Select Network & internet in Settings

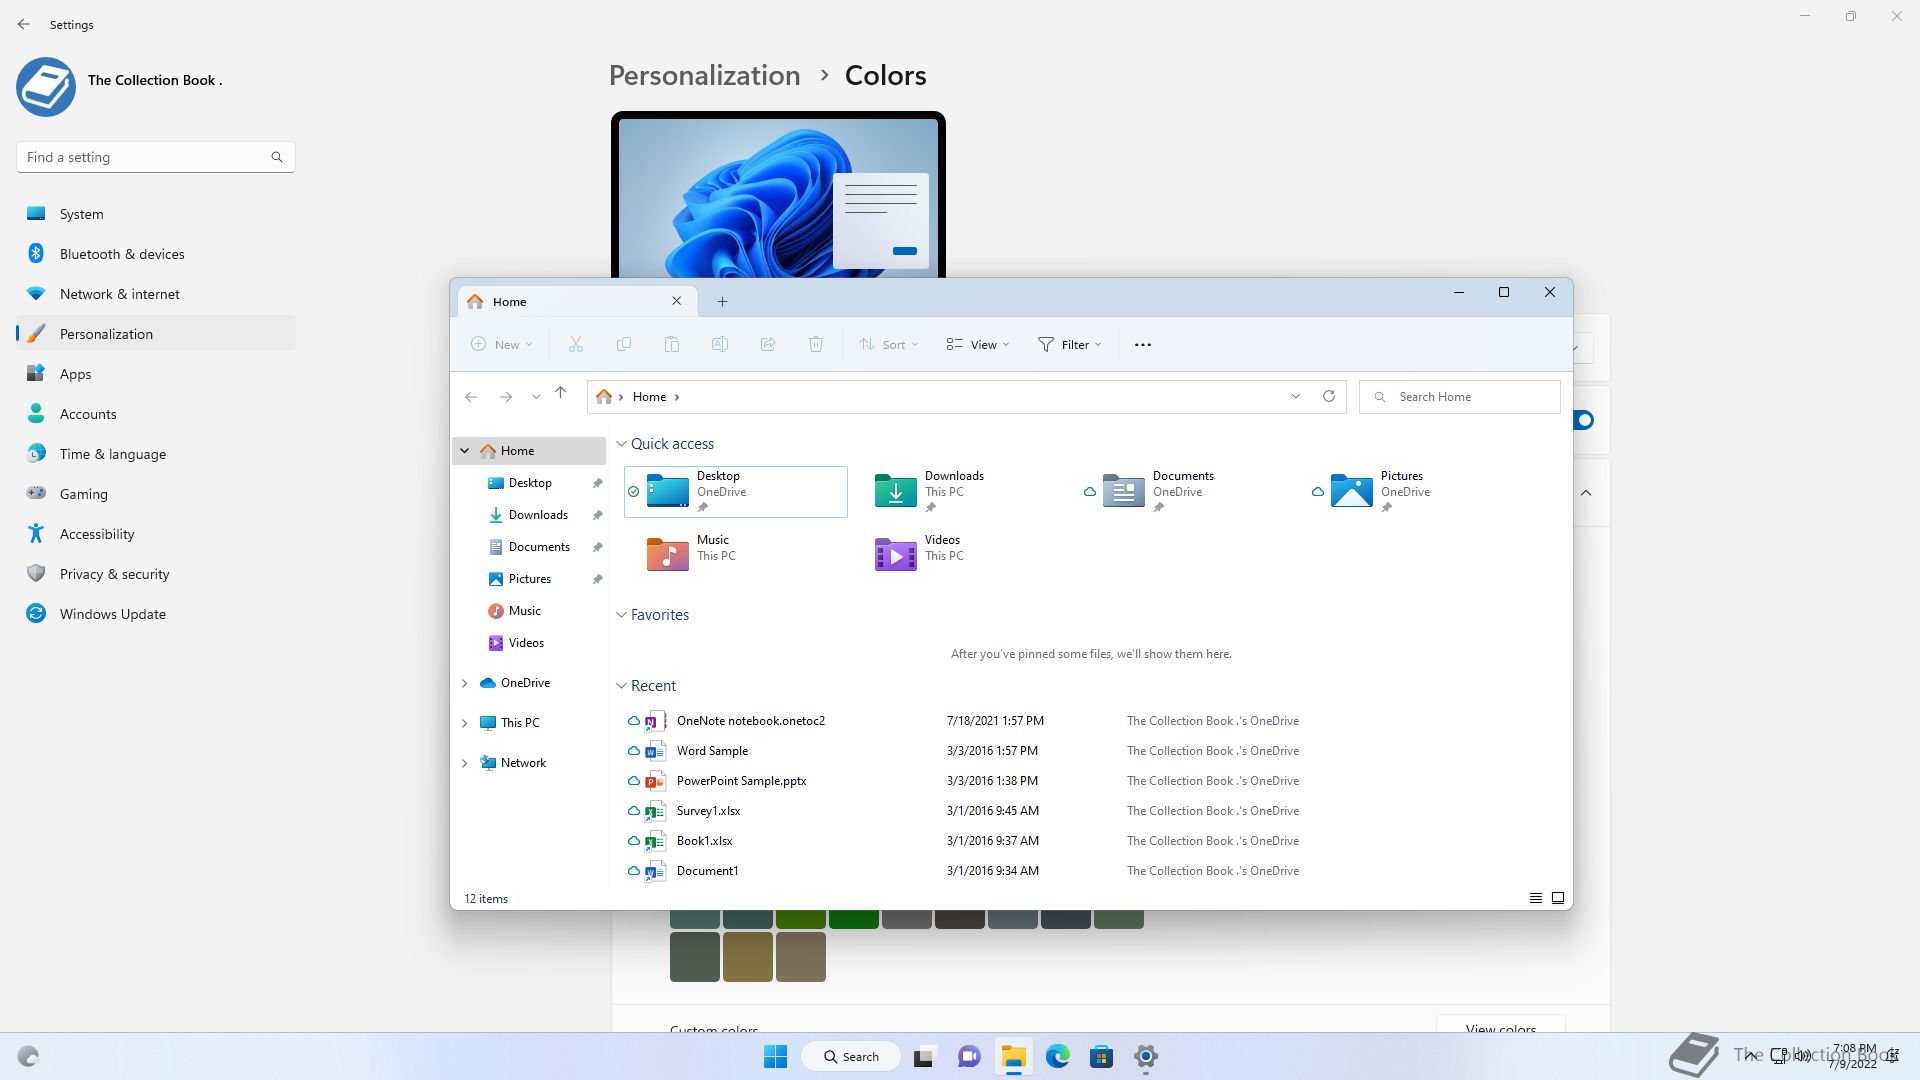tap(156, 294)
